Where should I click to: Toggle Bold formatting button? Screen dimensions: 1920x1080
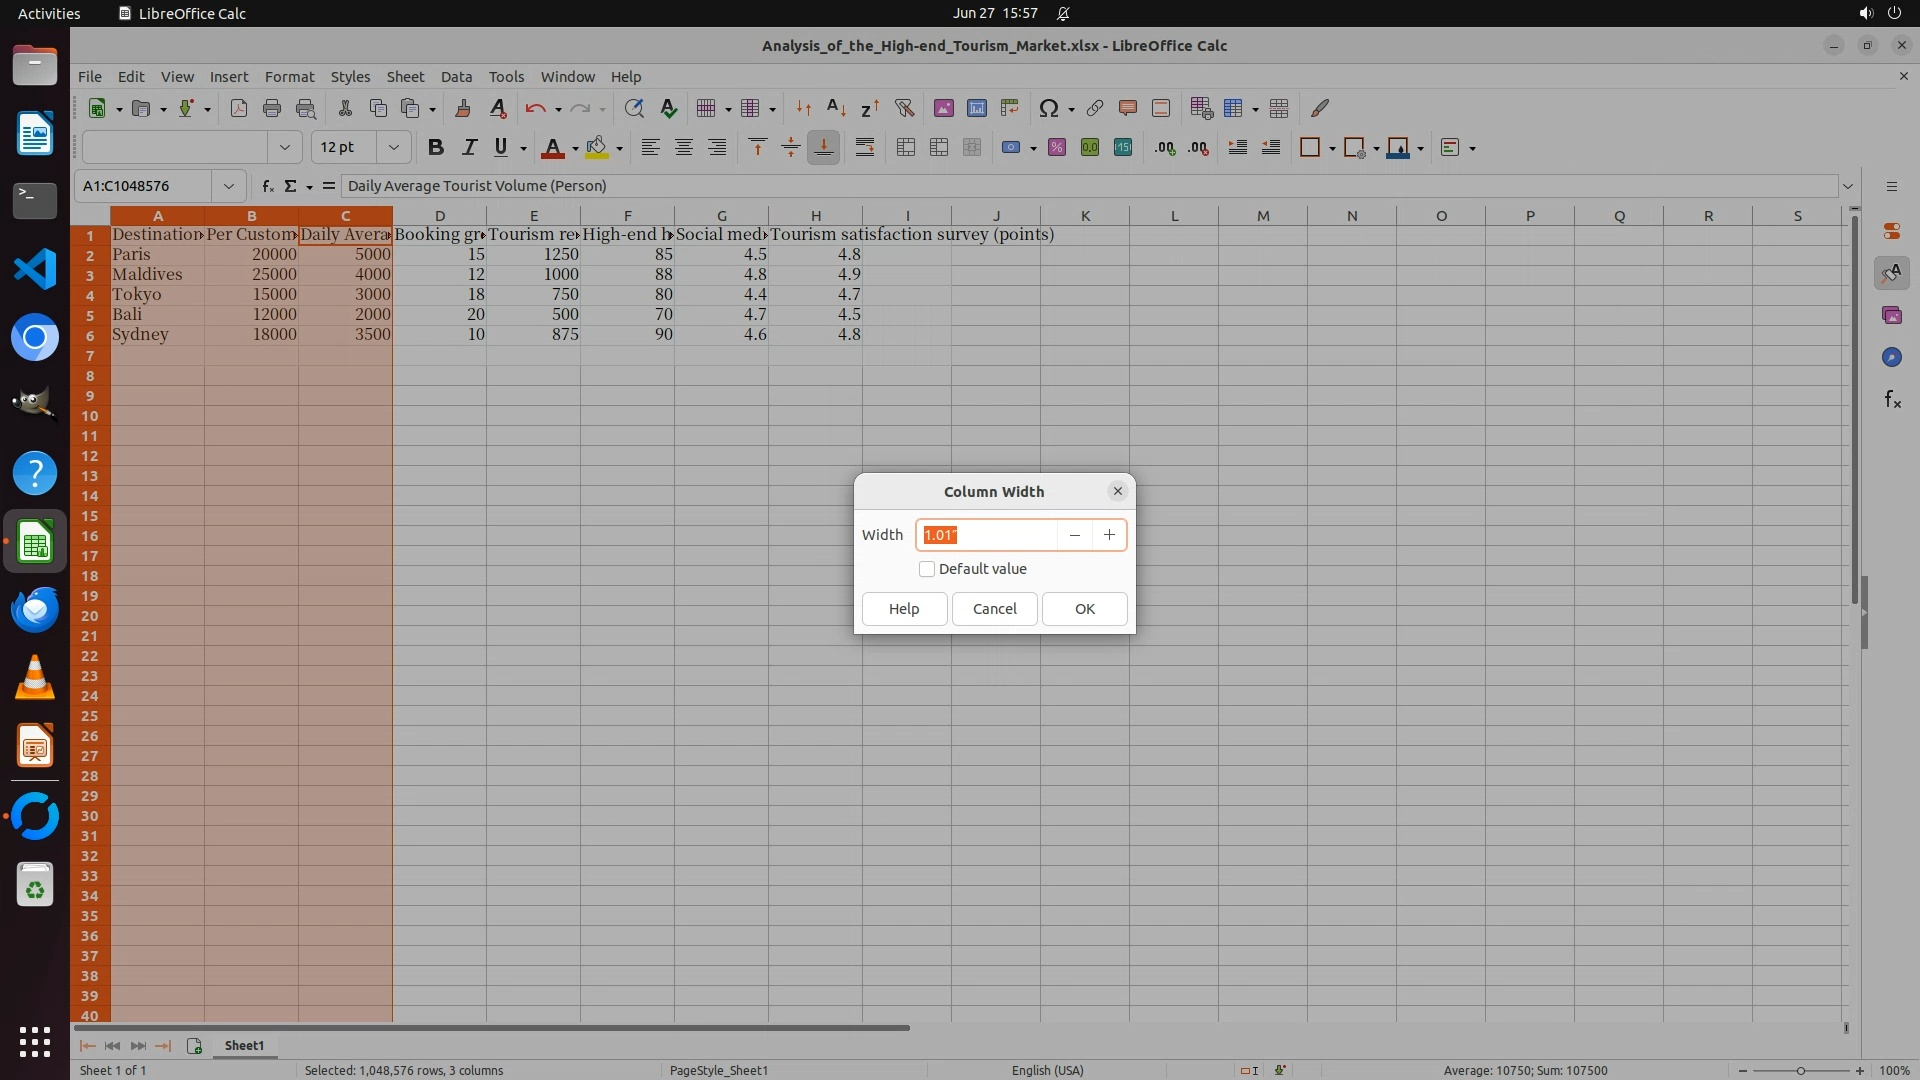(435, 147)
